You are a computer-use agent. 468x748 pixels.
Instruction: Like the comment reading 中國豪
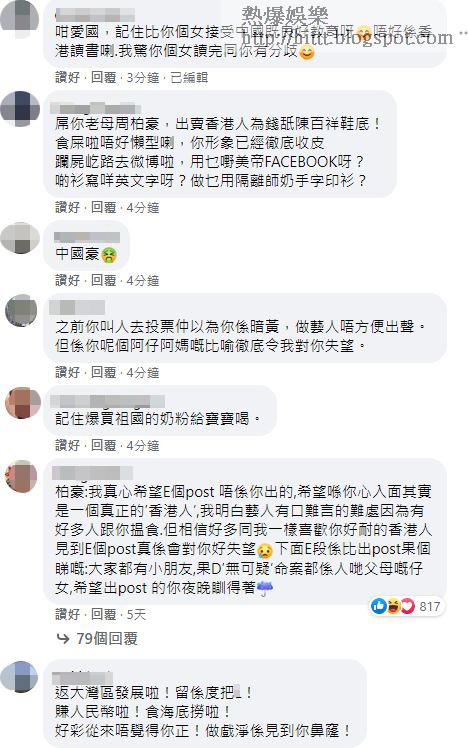(x=67, y=280)
